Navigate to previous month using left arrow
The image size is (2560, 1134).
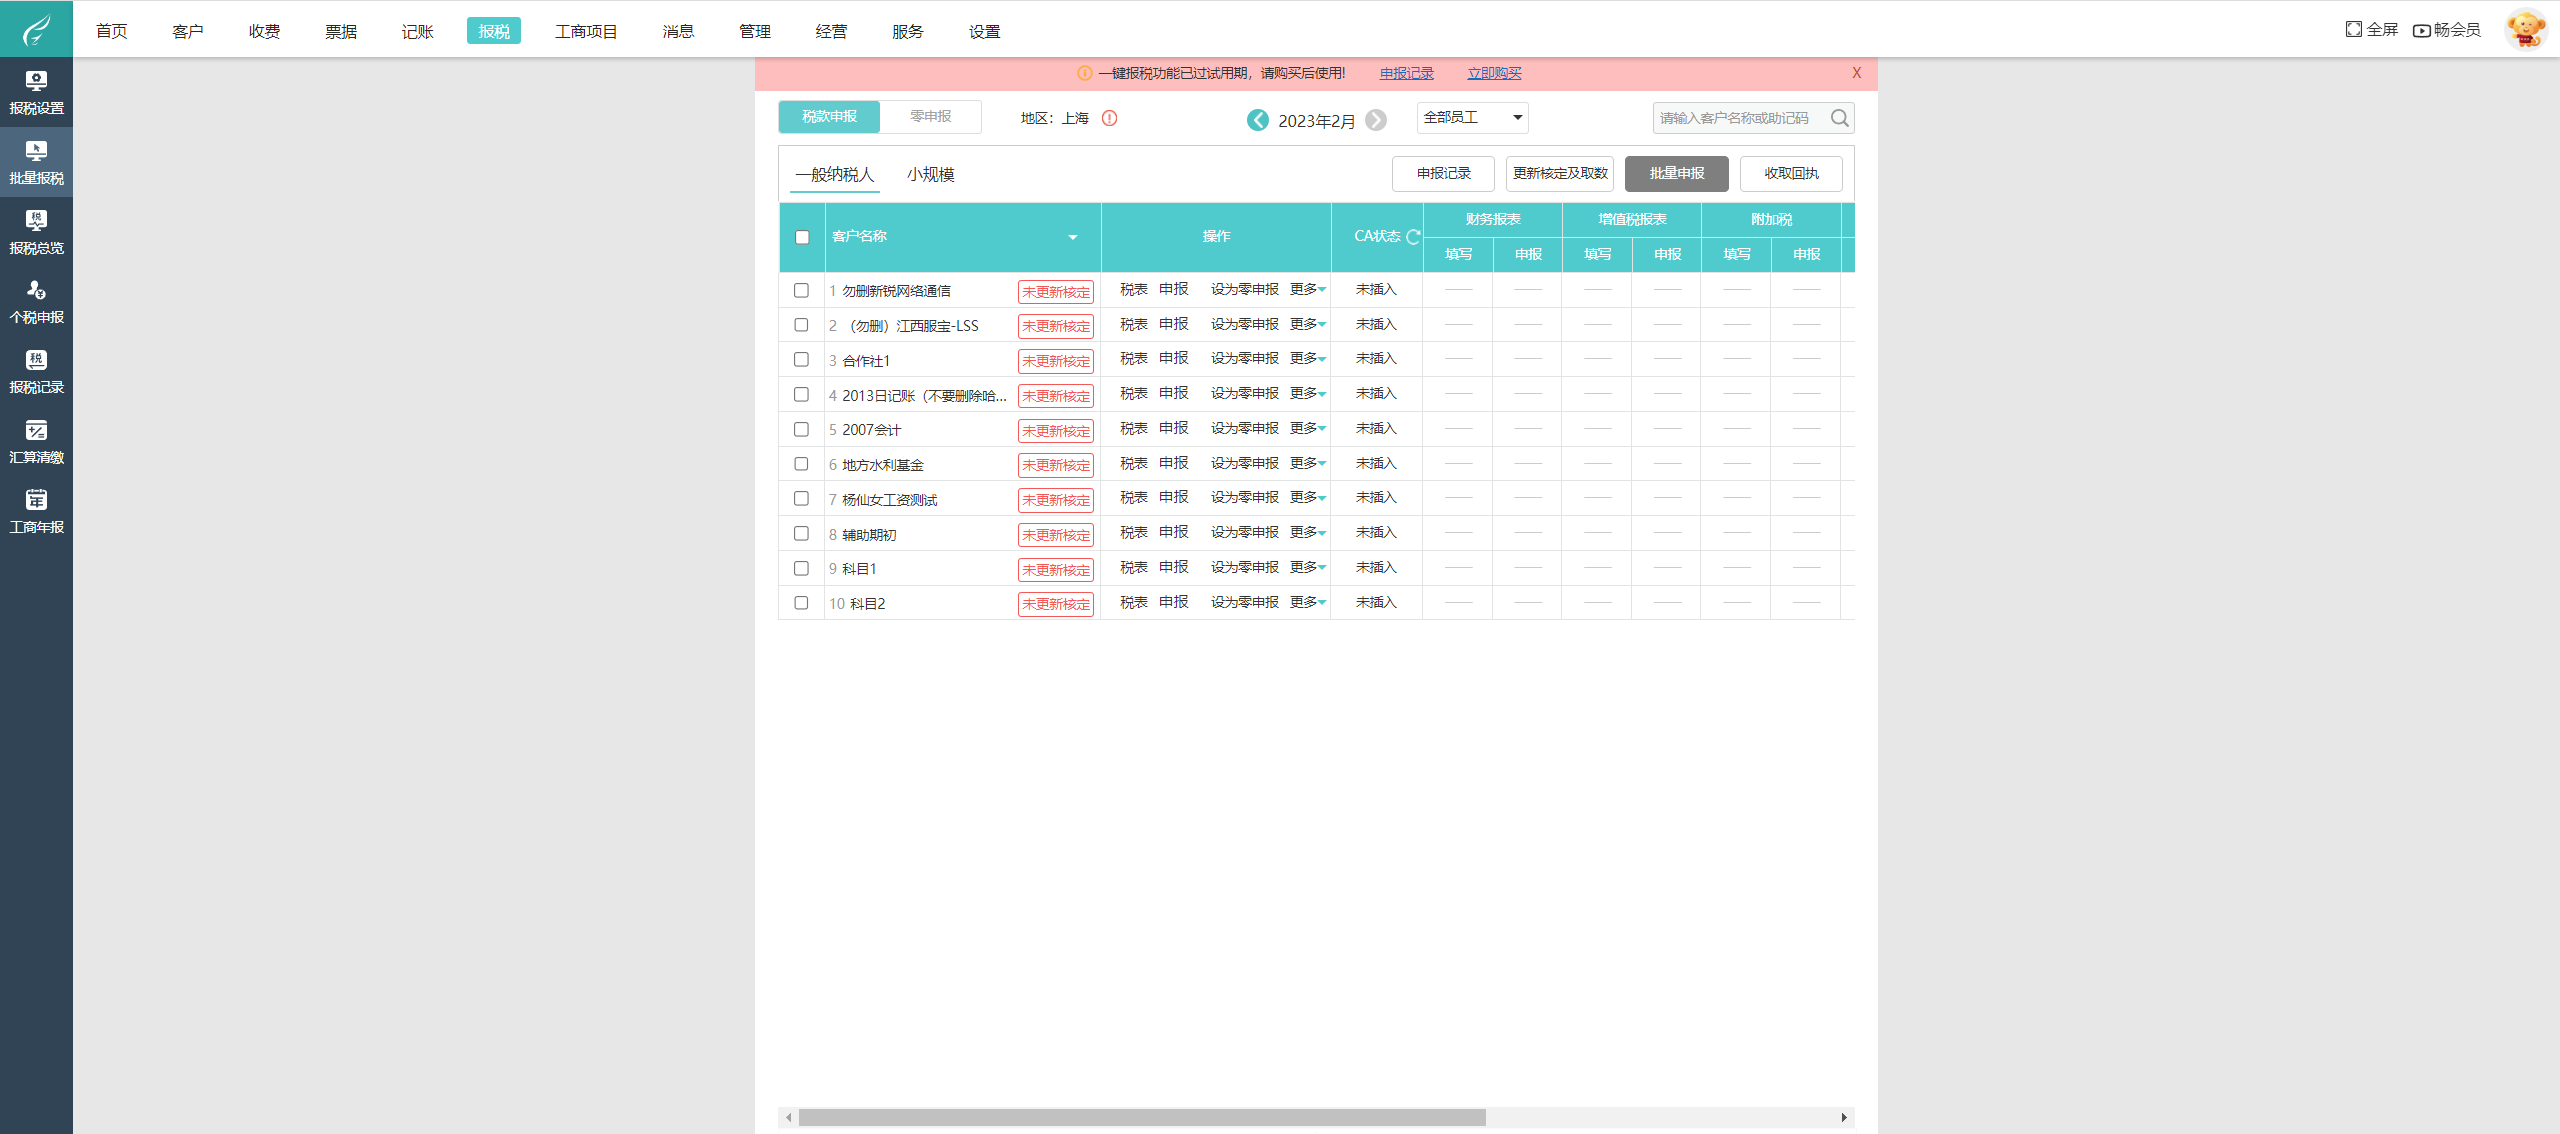coord(1256,117)
